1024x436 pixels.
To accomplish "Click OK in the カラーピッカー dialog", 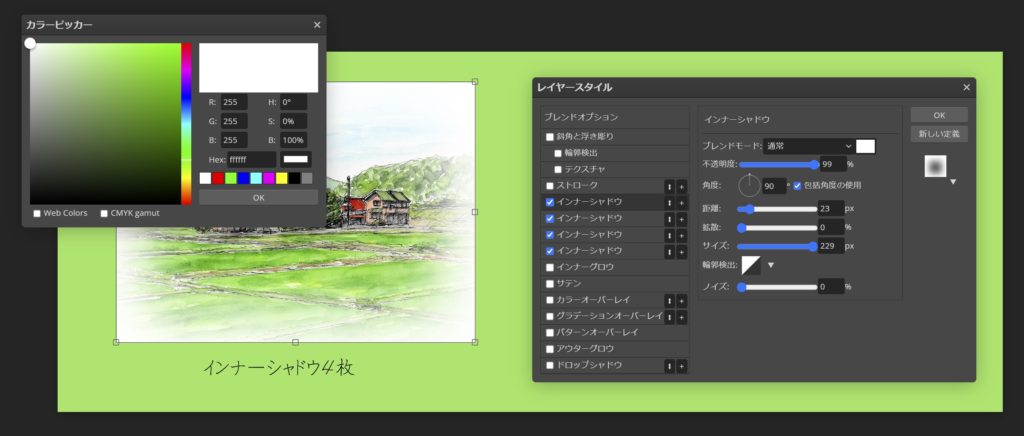I will [x=258, y=198].
